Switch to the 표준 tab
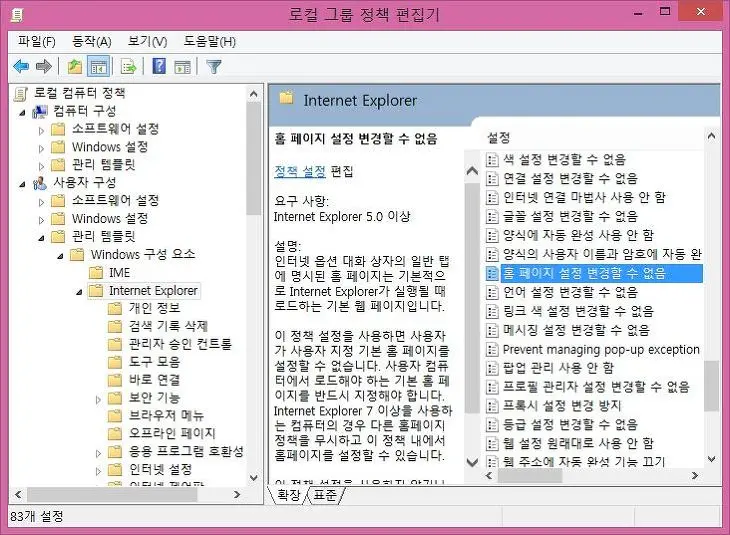This screenshot has height=535, width=730. pos(325,495)
